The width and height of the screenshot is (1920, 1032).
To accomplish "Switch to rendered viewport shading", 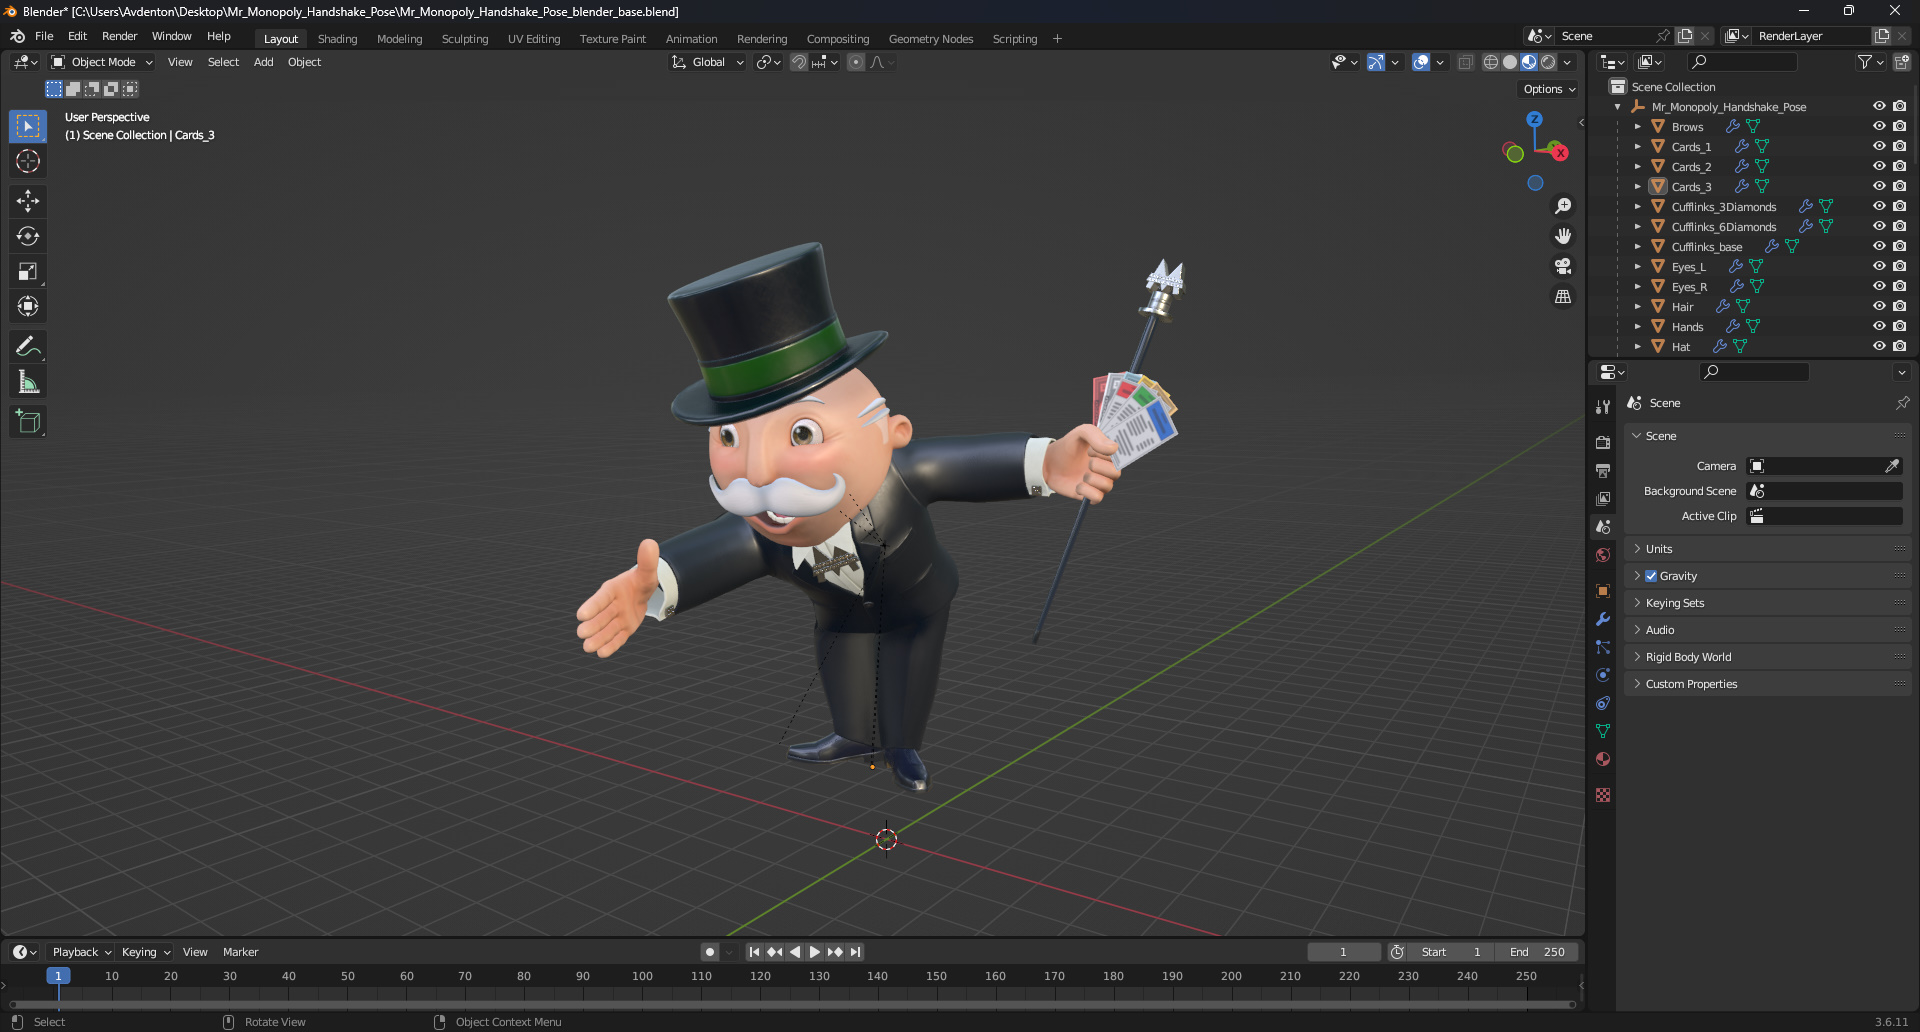I will pyautogui.click(x=1548, y=62).
